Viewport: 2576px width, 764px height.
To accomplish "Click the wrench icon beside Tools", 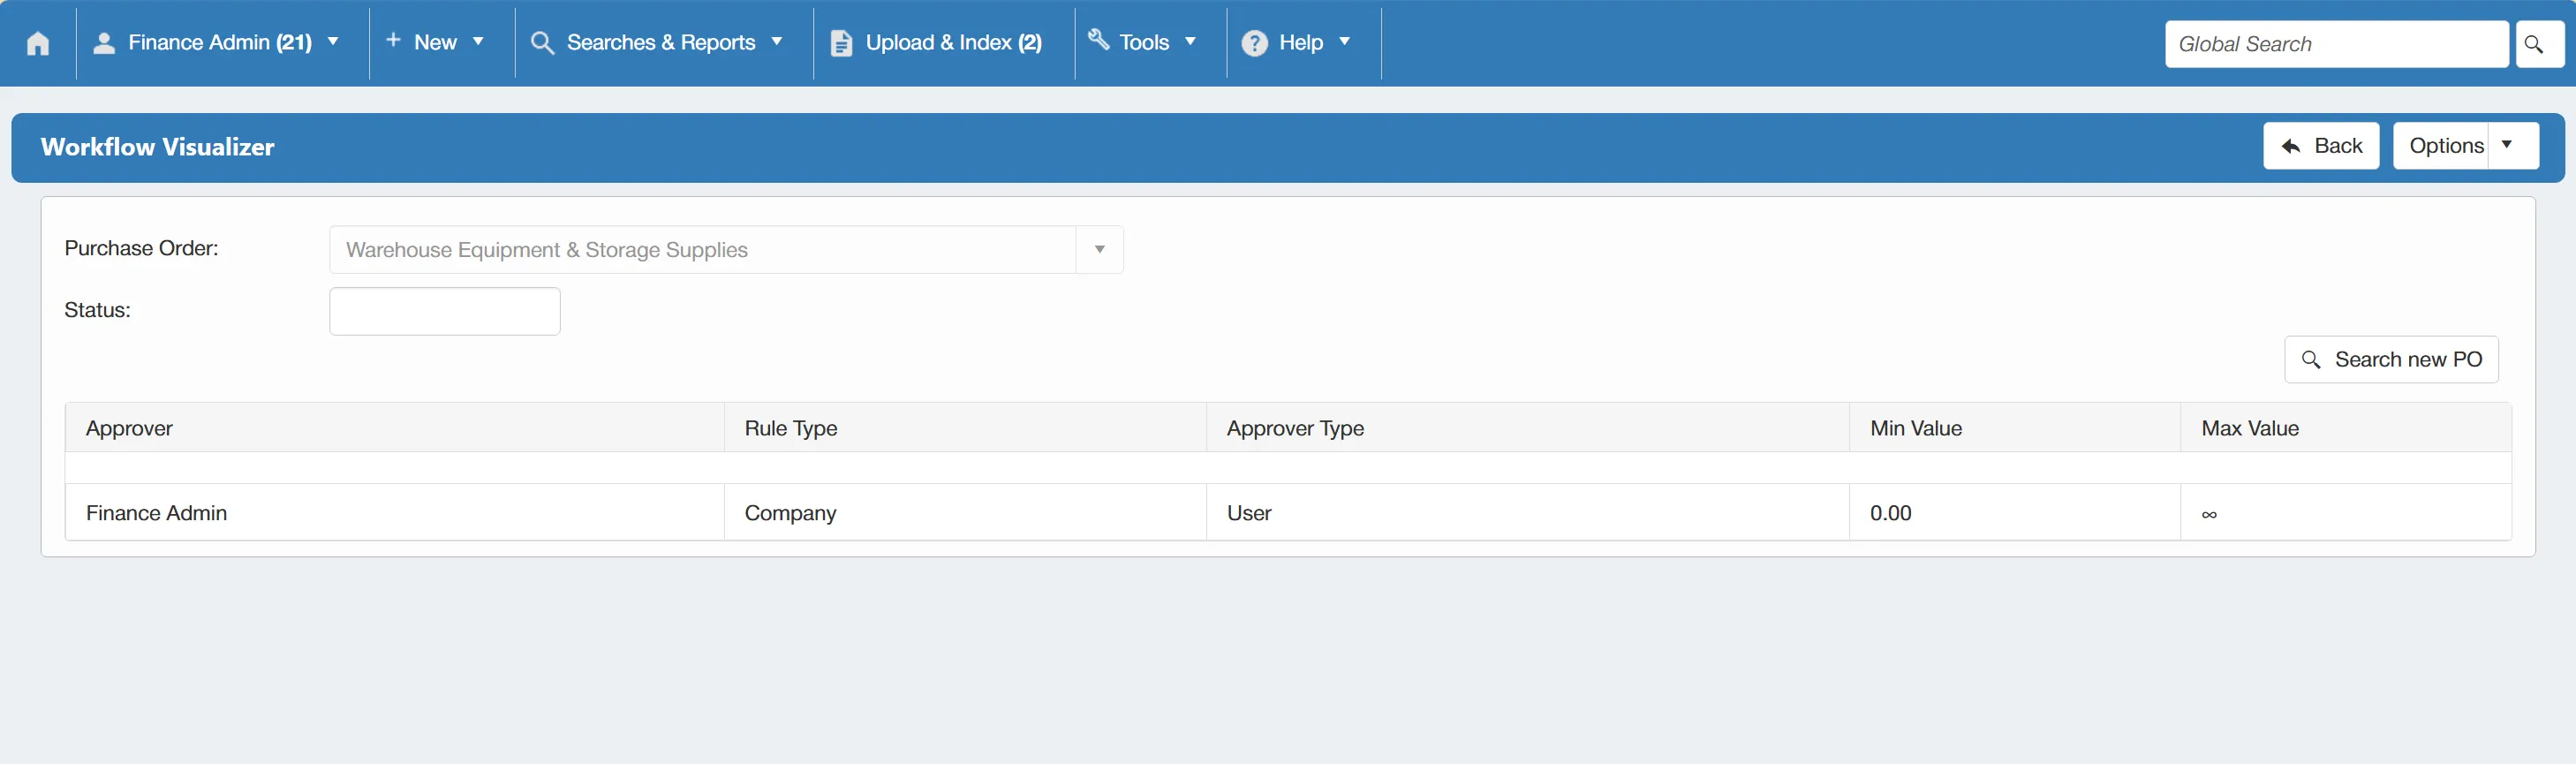I will [x=1098, y=40].
